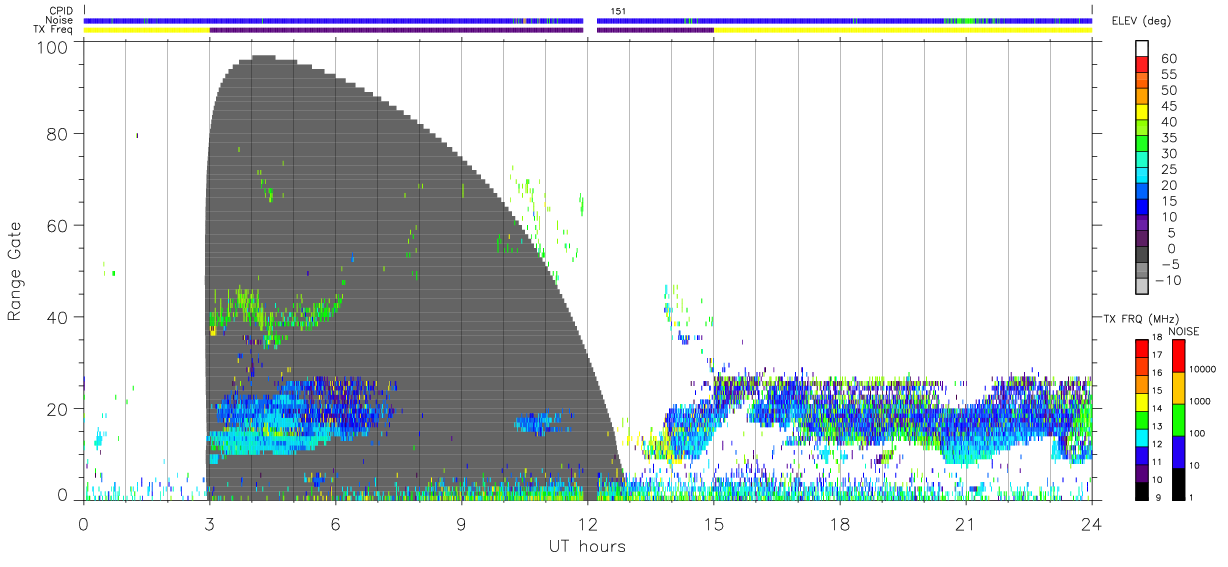Click the 'ELEV (deg)' colour bar title
Screen dimensions: 1228x567
pos(1140,20)
